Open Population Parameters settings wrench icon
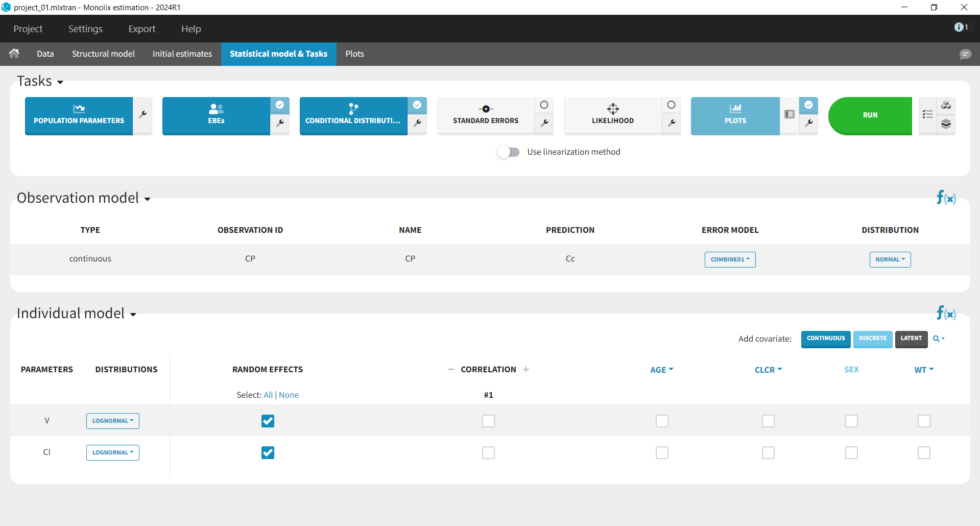 pyautogui.click(x=143, y=116)
